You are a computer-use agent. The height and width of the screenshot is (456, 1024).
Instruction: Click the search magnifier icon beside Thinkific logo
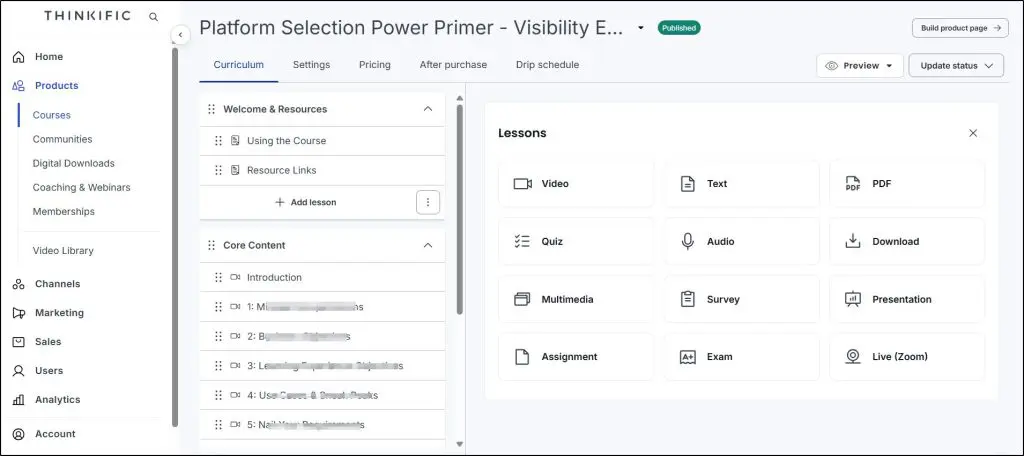[153, 17]
